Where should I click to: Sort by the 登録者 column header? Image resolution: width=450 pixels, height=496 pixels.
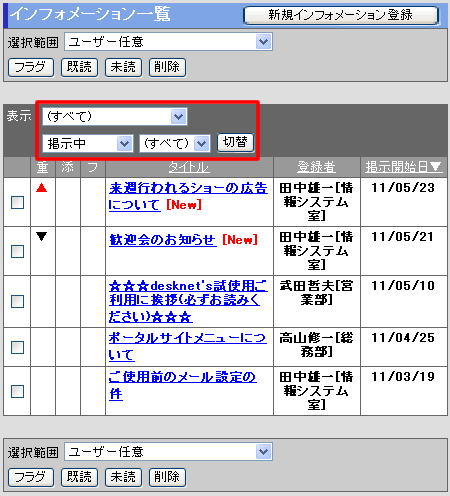[x=316, y=167]
